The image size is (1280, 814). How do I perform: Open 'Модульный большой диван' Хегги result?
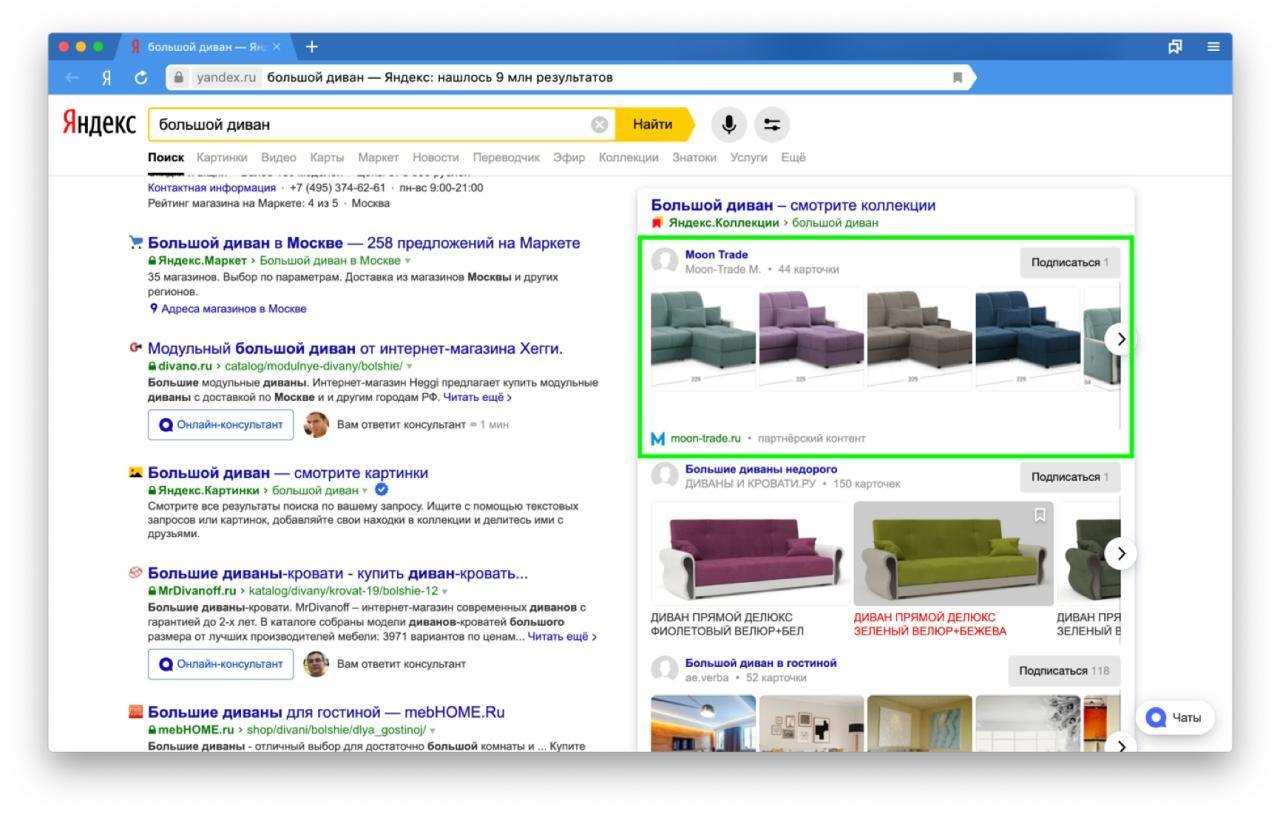click(355, 349)
